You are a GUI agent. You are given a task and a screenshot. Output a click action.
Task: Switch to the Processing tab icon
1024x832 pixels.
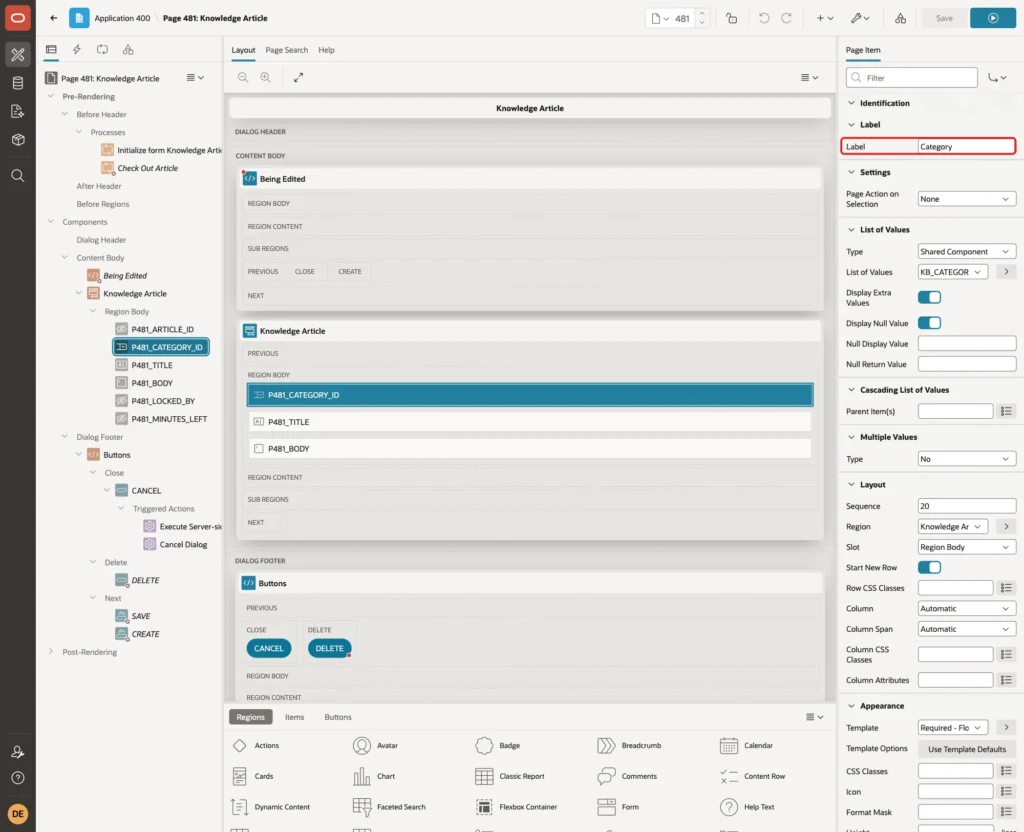[103, 50]
